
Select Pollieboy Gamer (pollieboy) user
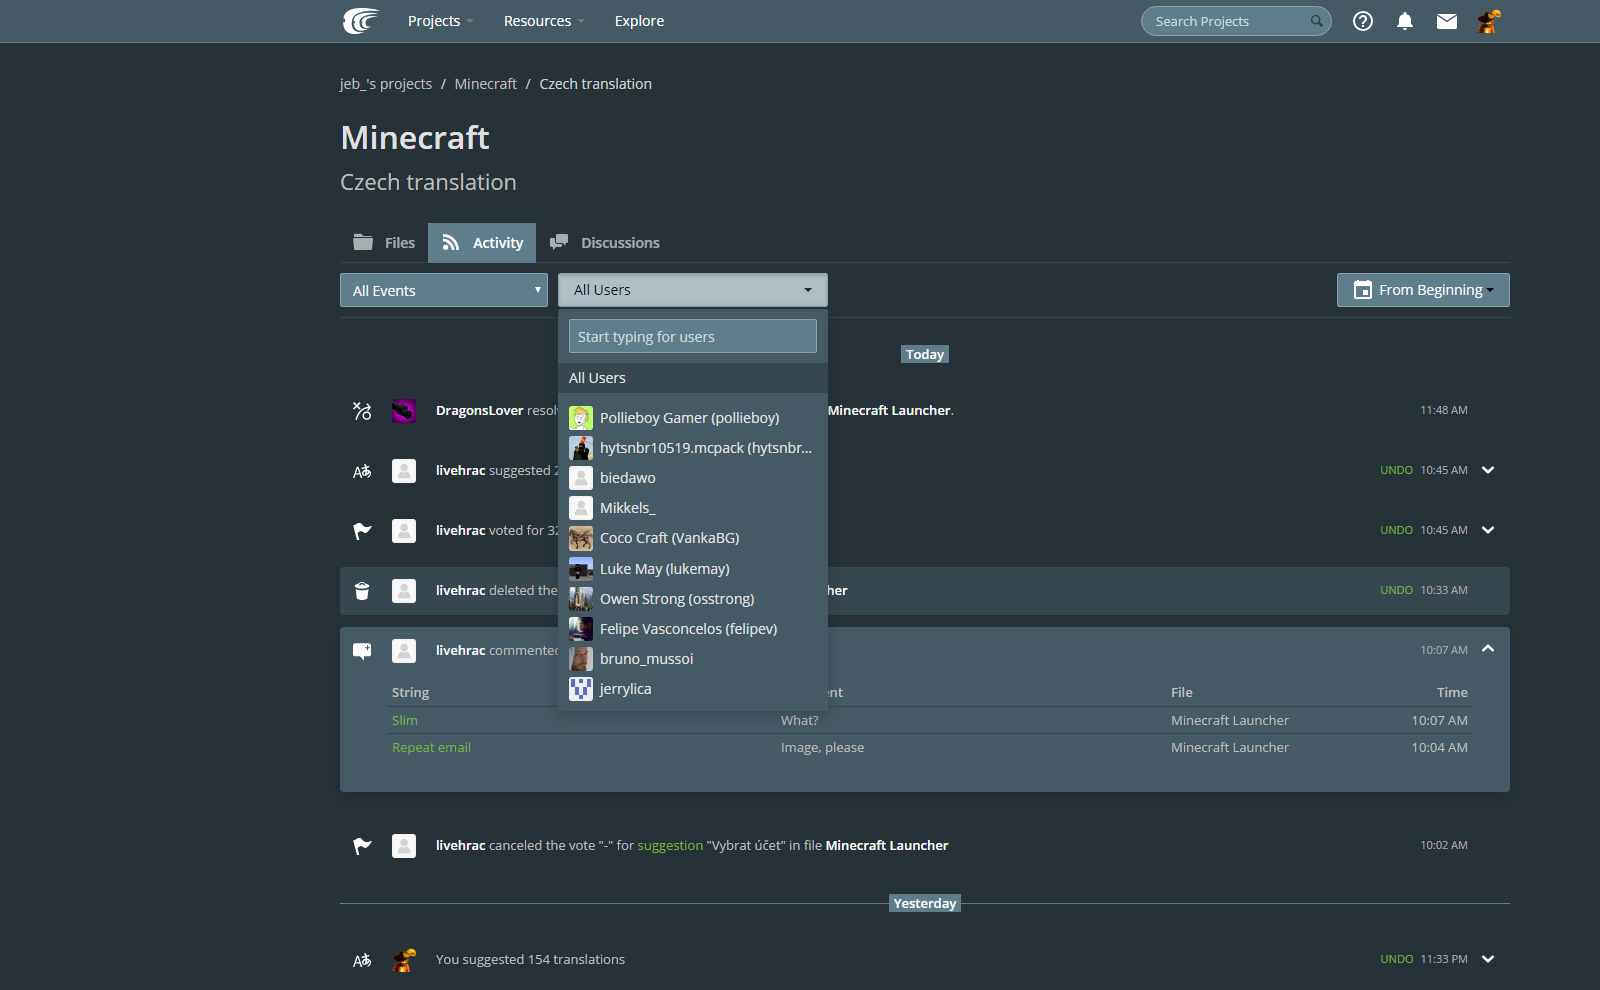[693, 418]
